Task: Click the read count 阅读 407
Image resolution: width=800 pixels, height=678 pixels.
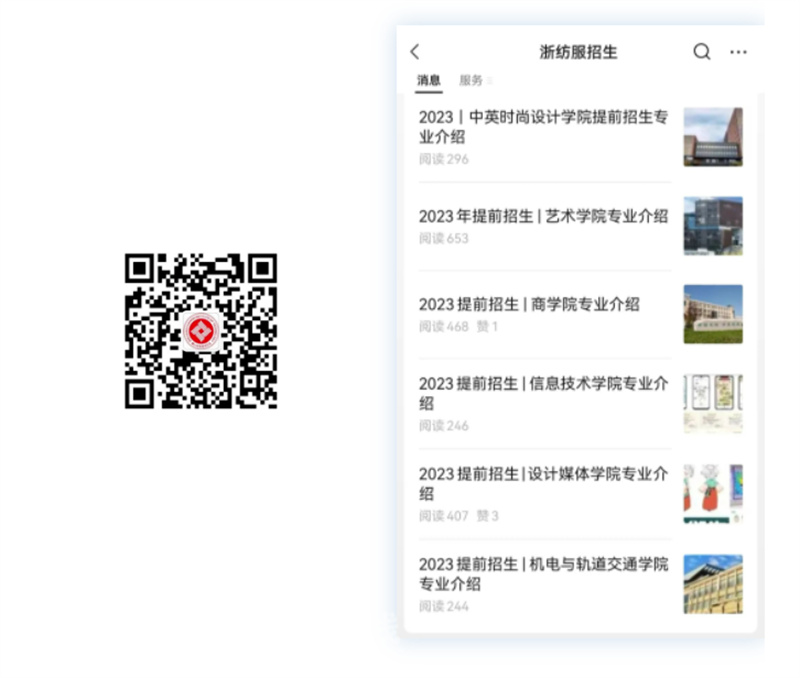Action: pyautogui.click(x=443, y=516)
